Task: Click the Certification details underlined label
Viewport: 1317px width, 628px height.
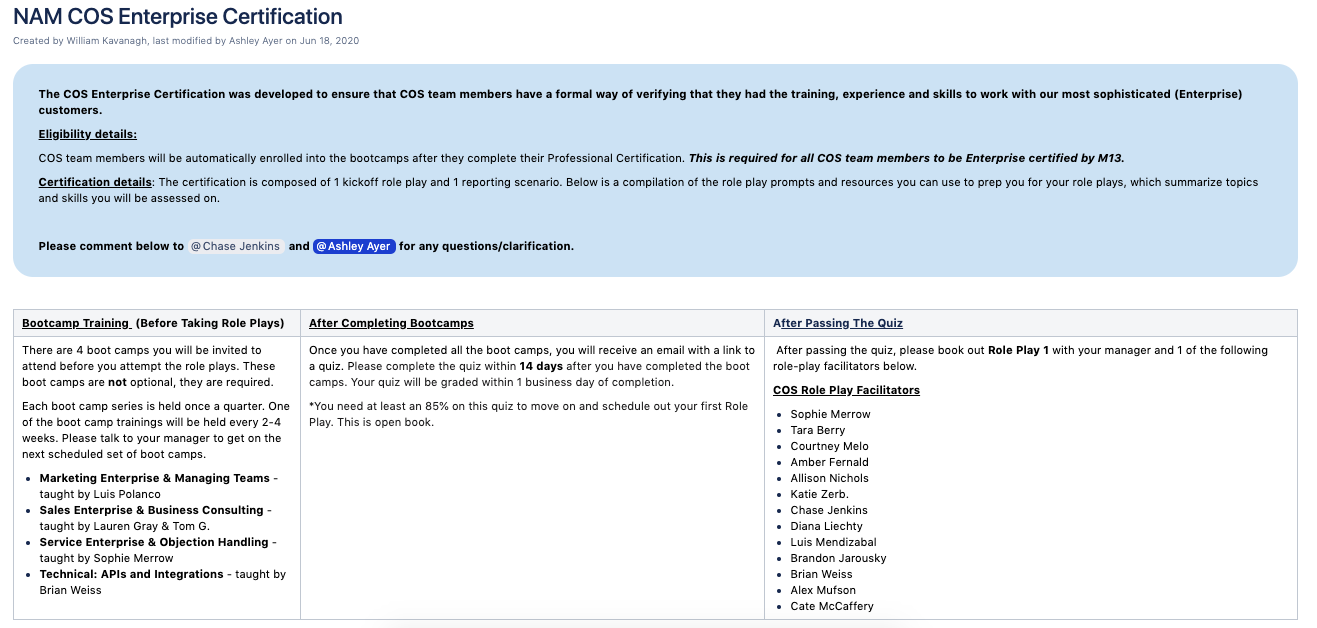Action: click(x=95, y=182)
